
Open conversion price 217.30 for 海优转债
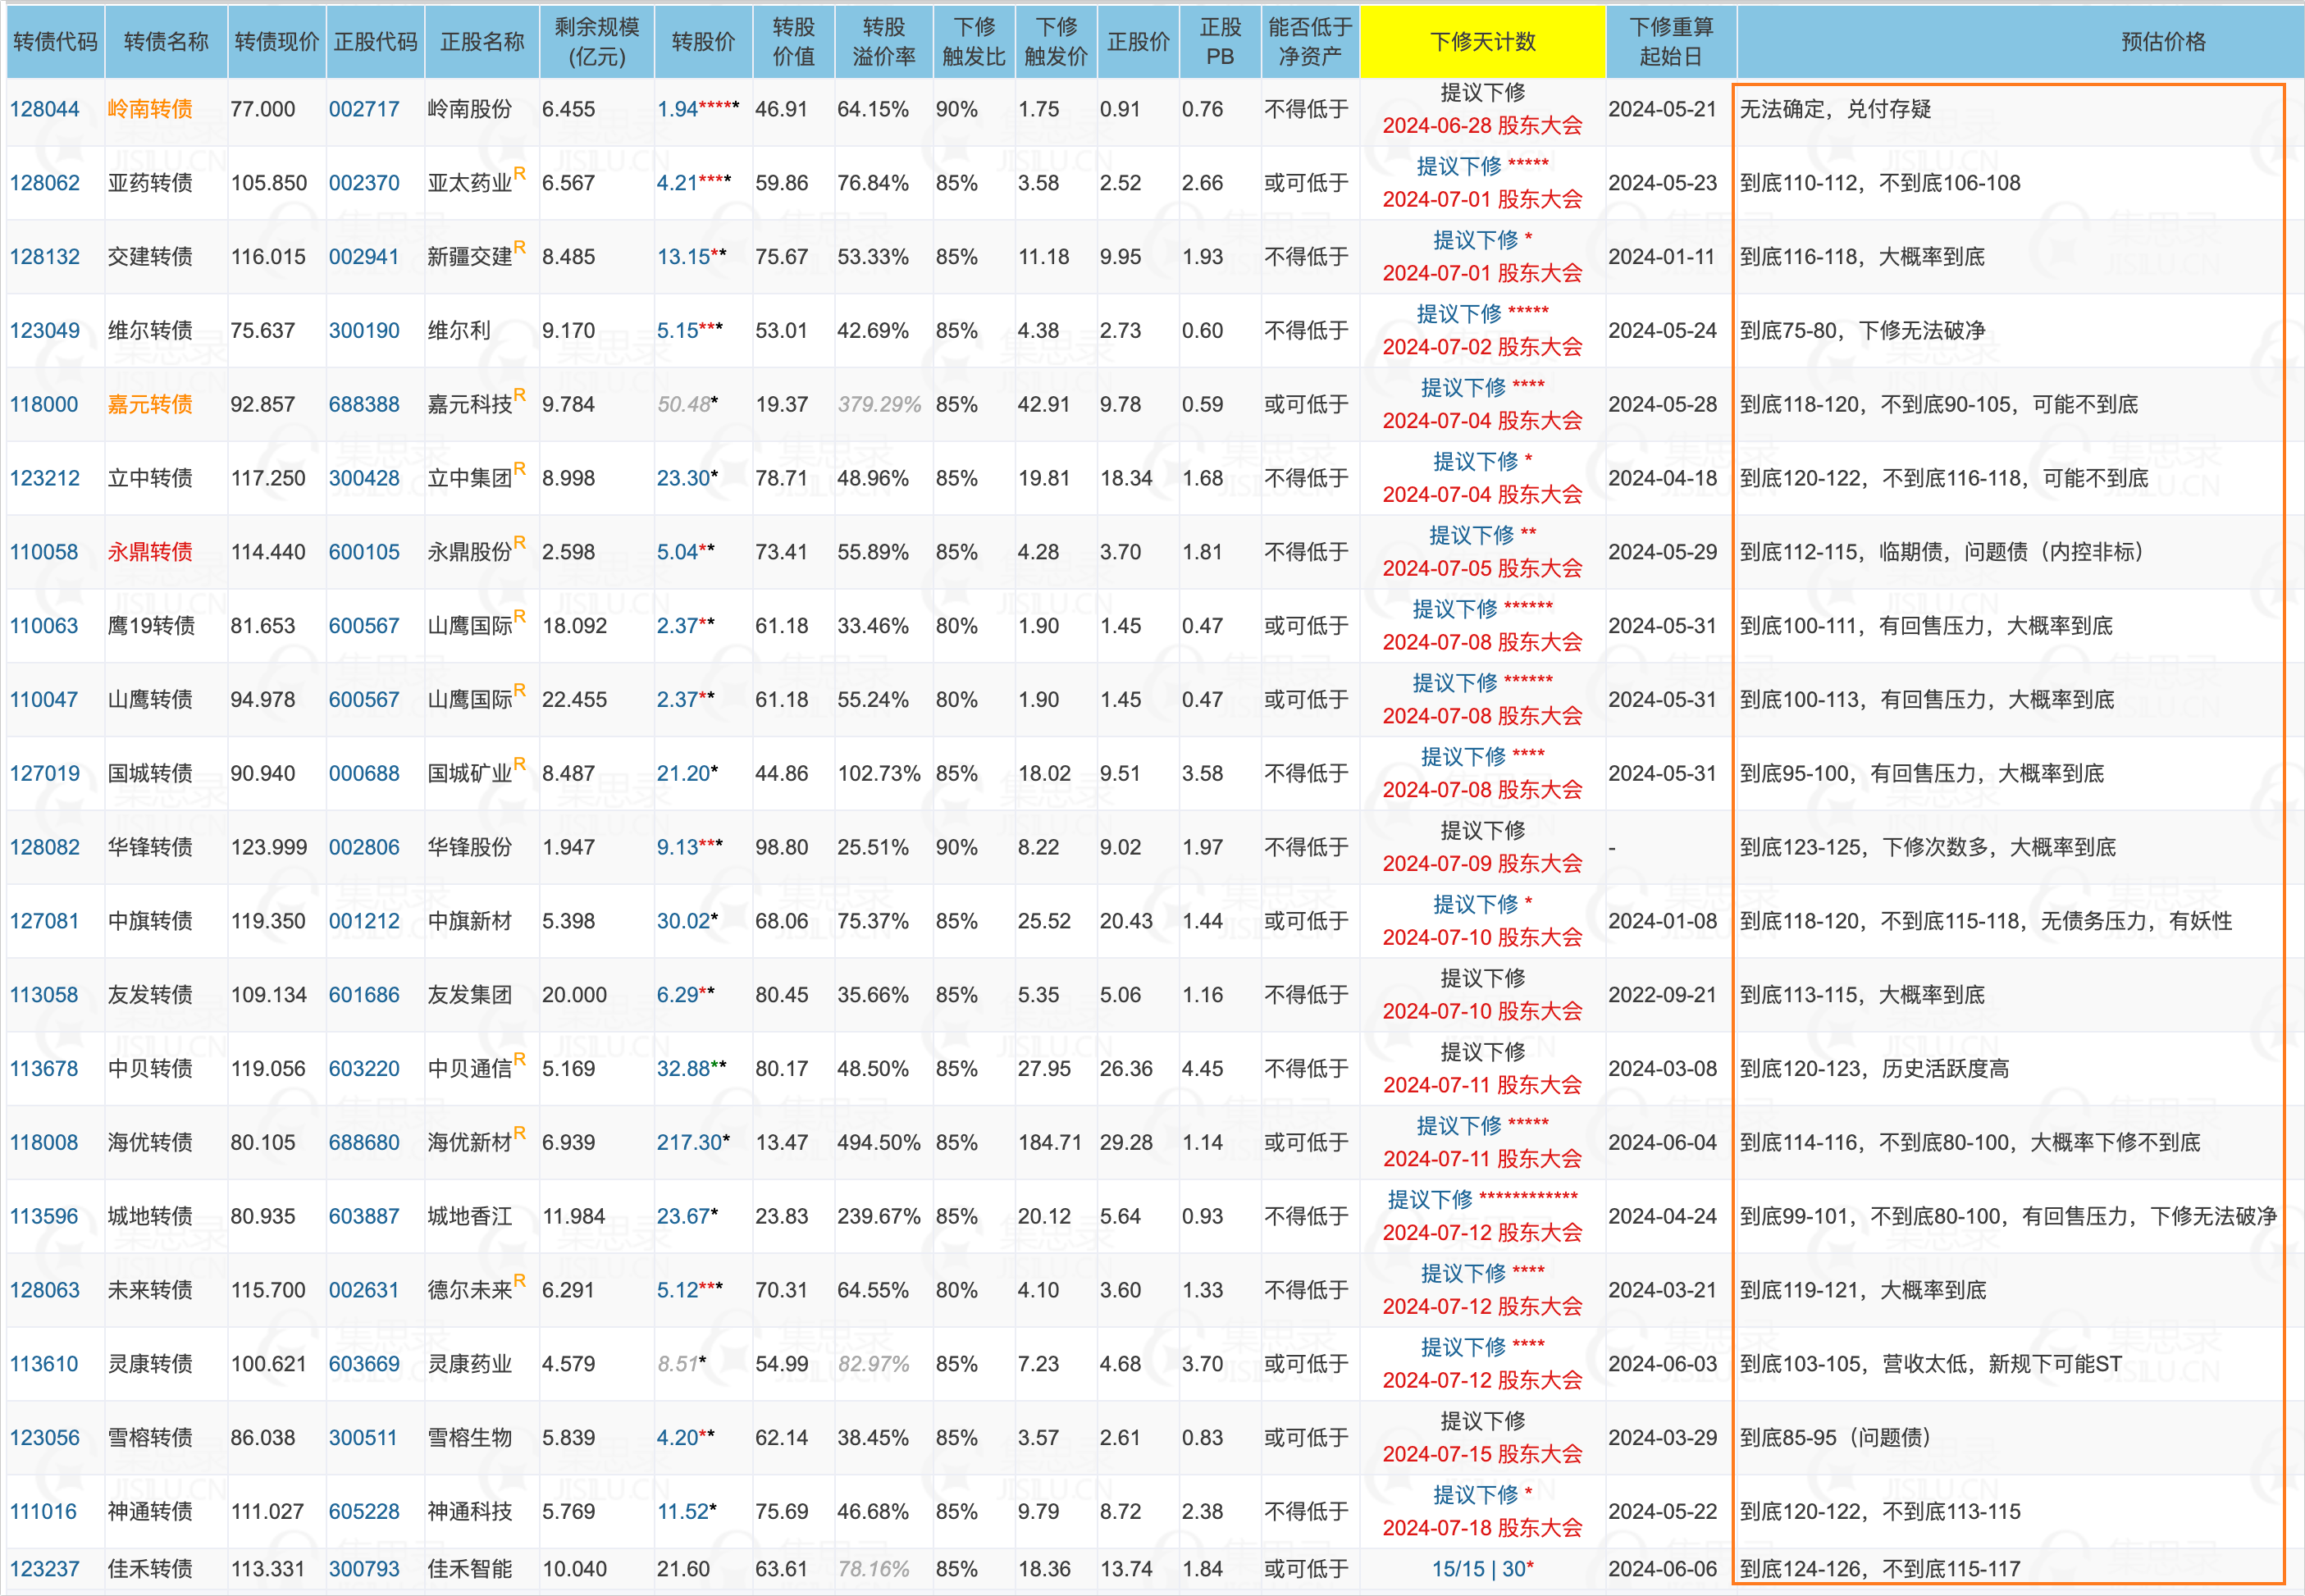click(x=689, y=1142)
